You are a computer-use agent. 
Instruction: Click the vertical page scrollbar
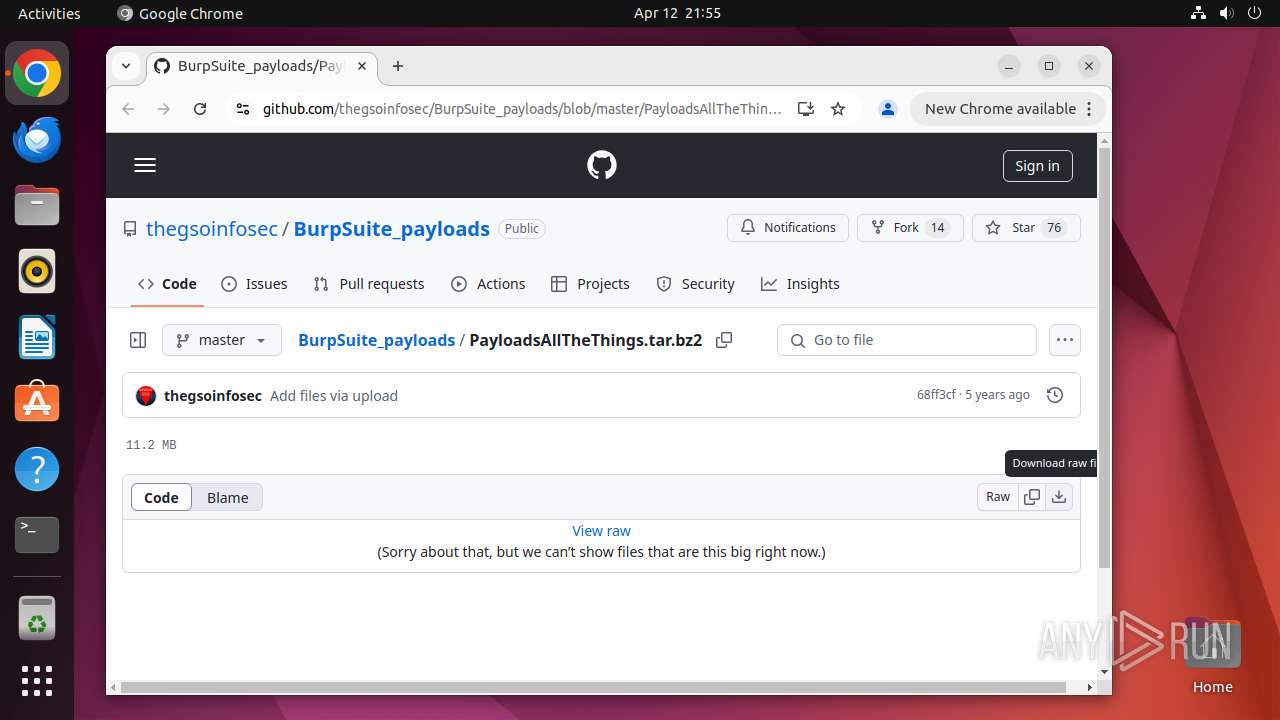pyautogui.click(x=1104, y=358)
